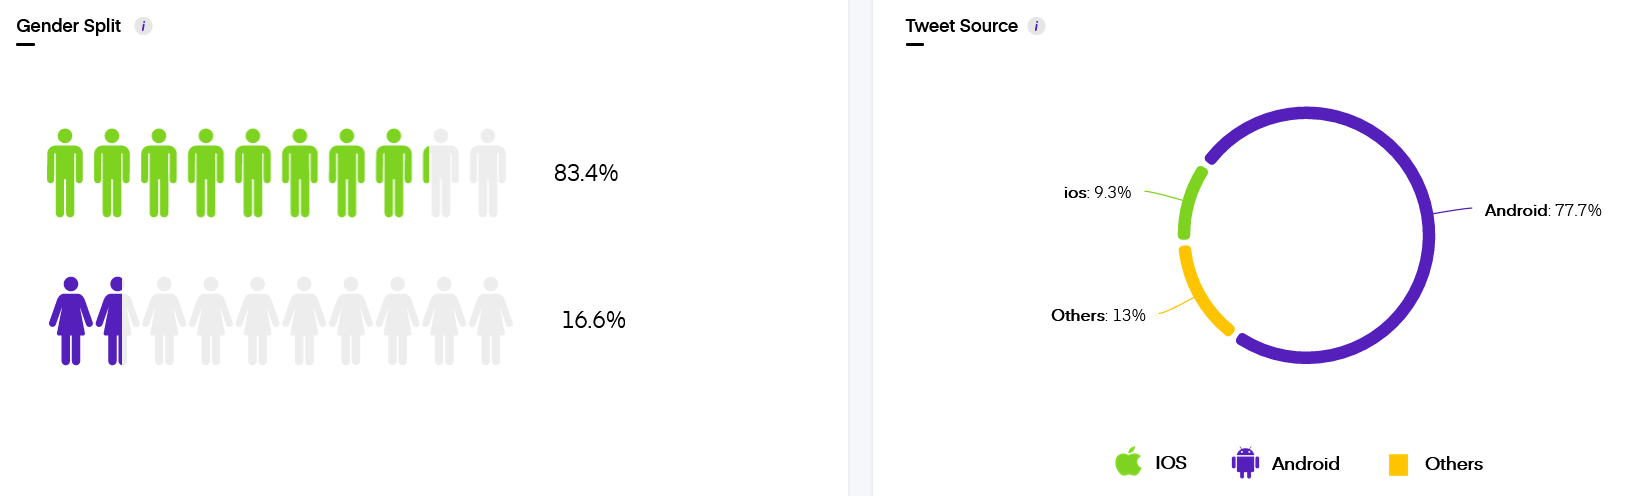The width and height of the screenshot is (1637, 496).
Task: Click the green iOS donut segment
Action: [1190, 203]
